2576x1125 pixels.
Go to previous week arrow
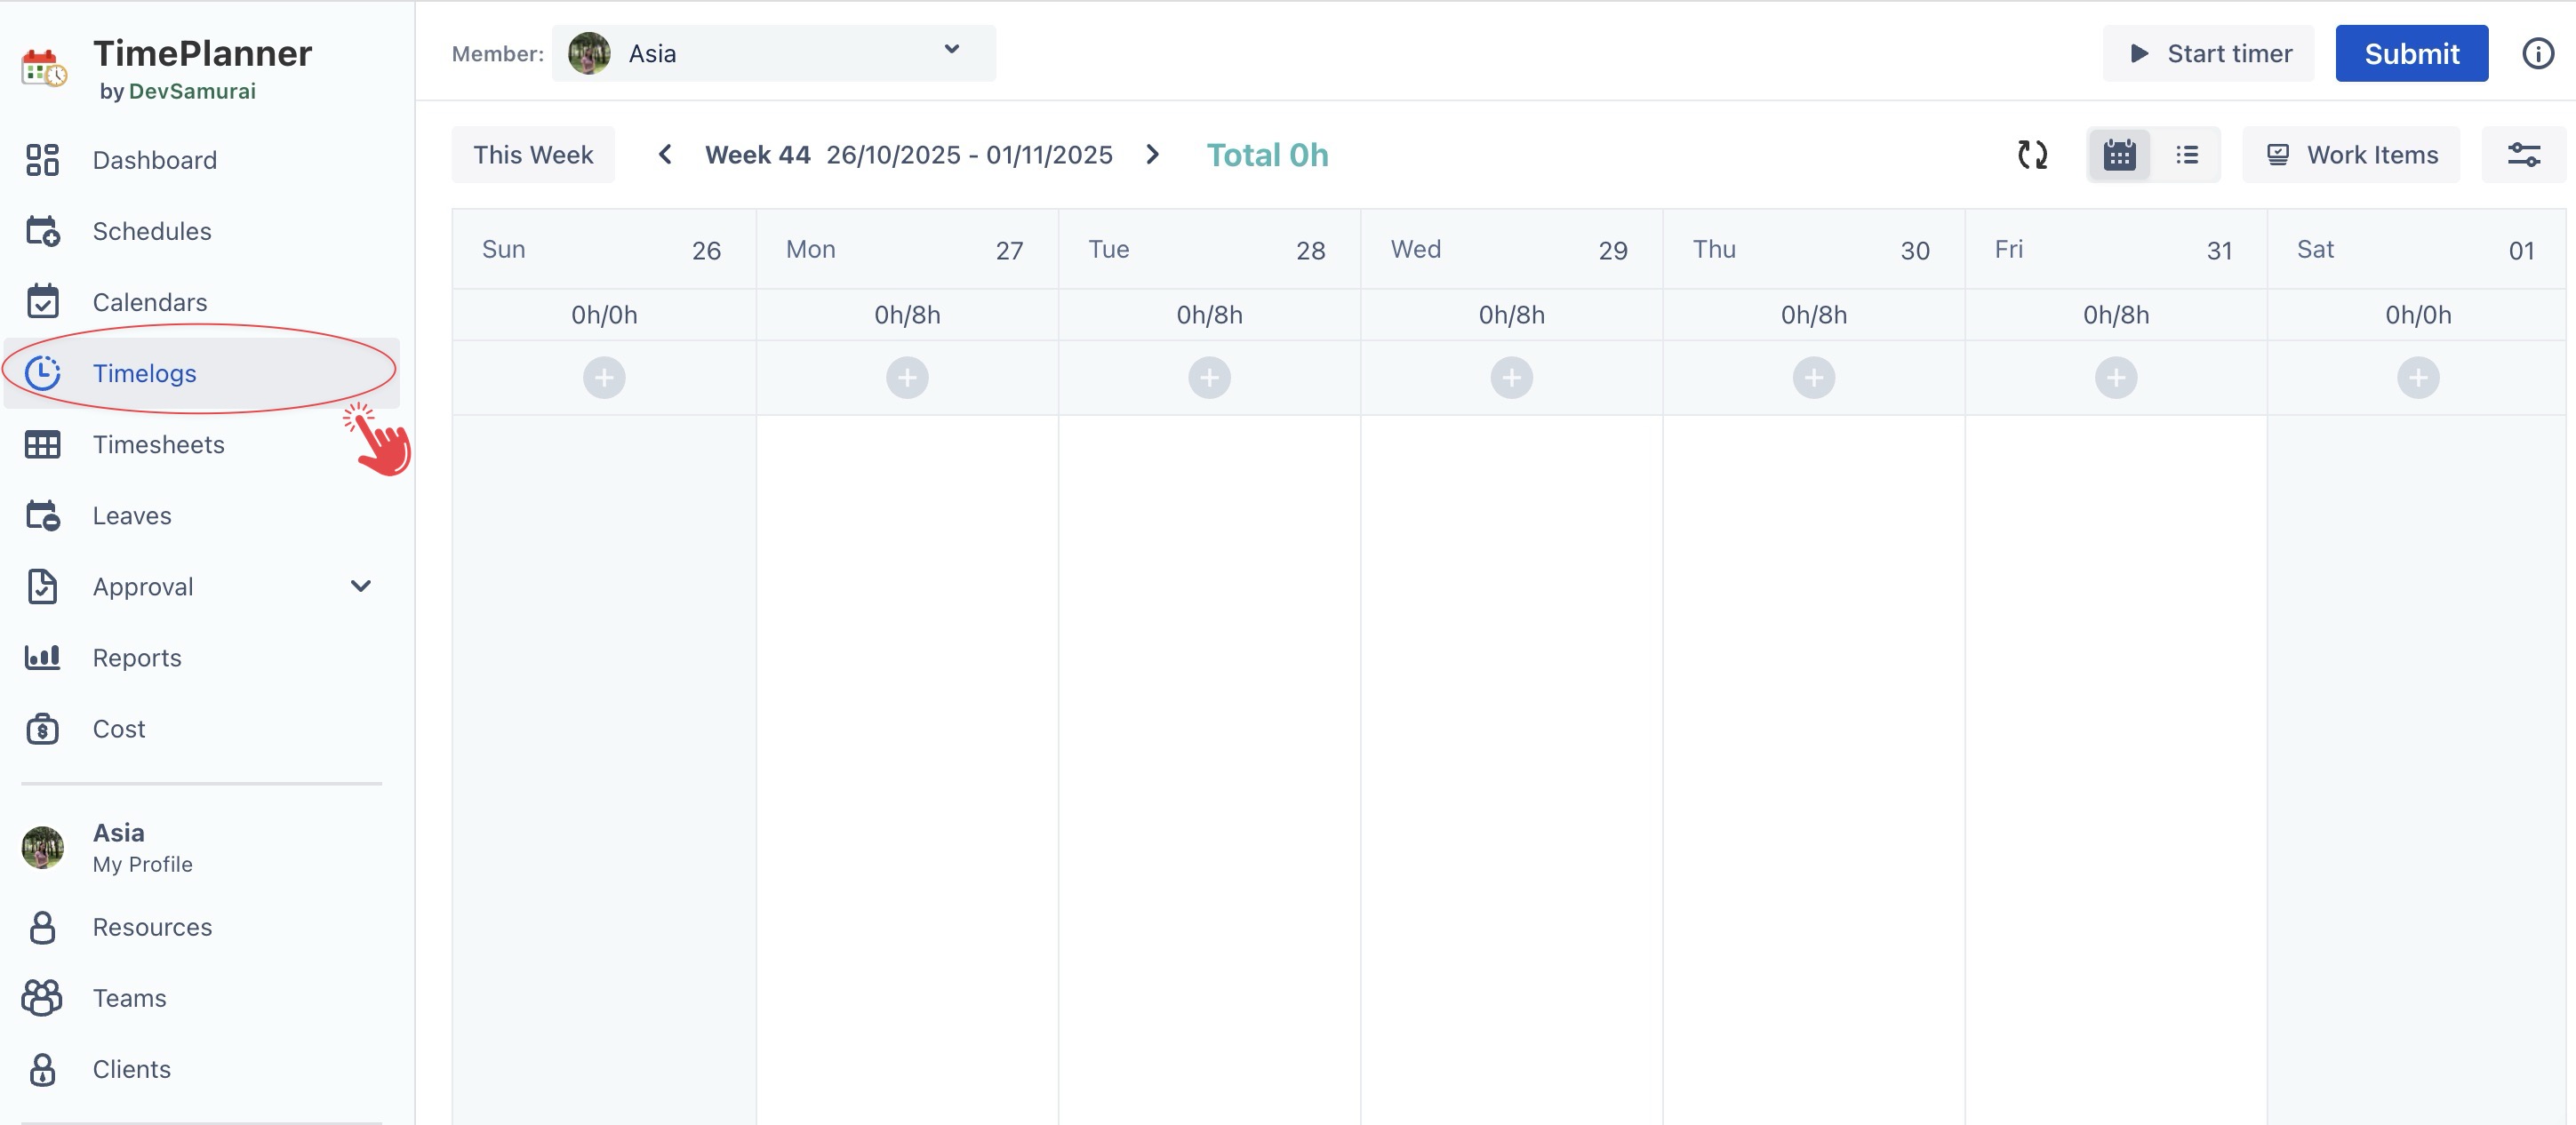665,155
